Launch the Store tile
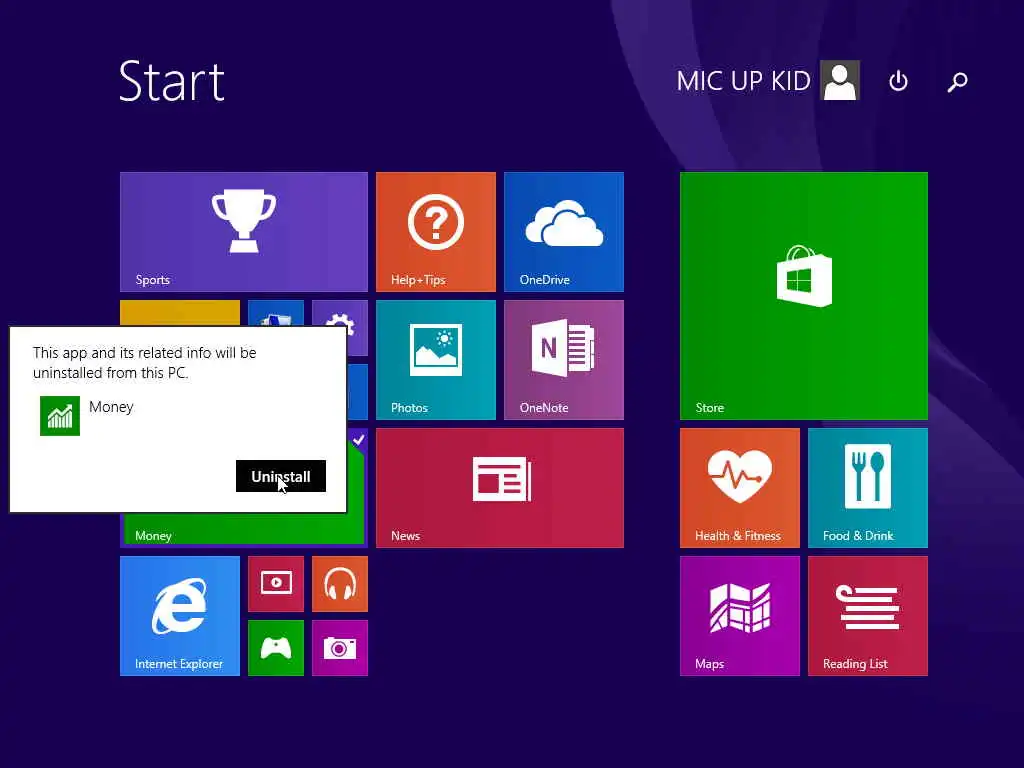The width and height of the screenshot is (1024, 768). pos(803,296)
